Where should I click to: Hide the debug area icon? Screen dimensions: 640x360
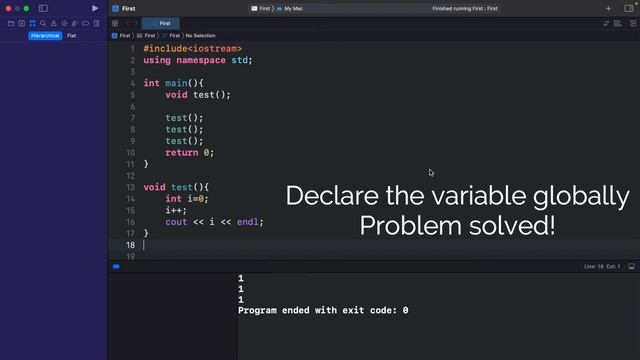point(631,267)
